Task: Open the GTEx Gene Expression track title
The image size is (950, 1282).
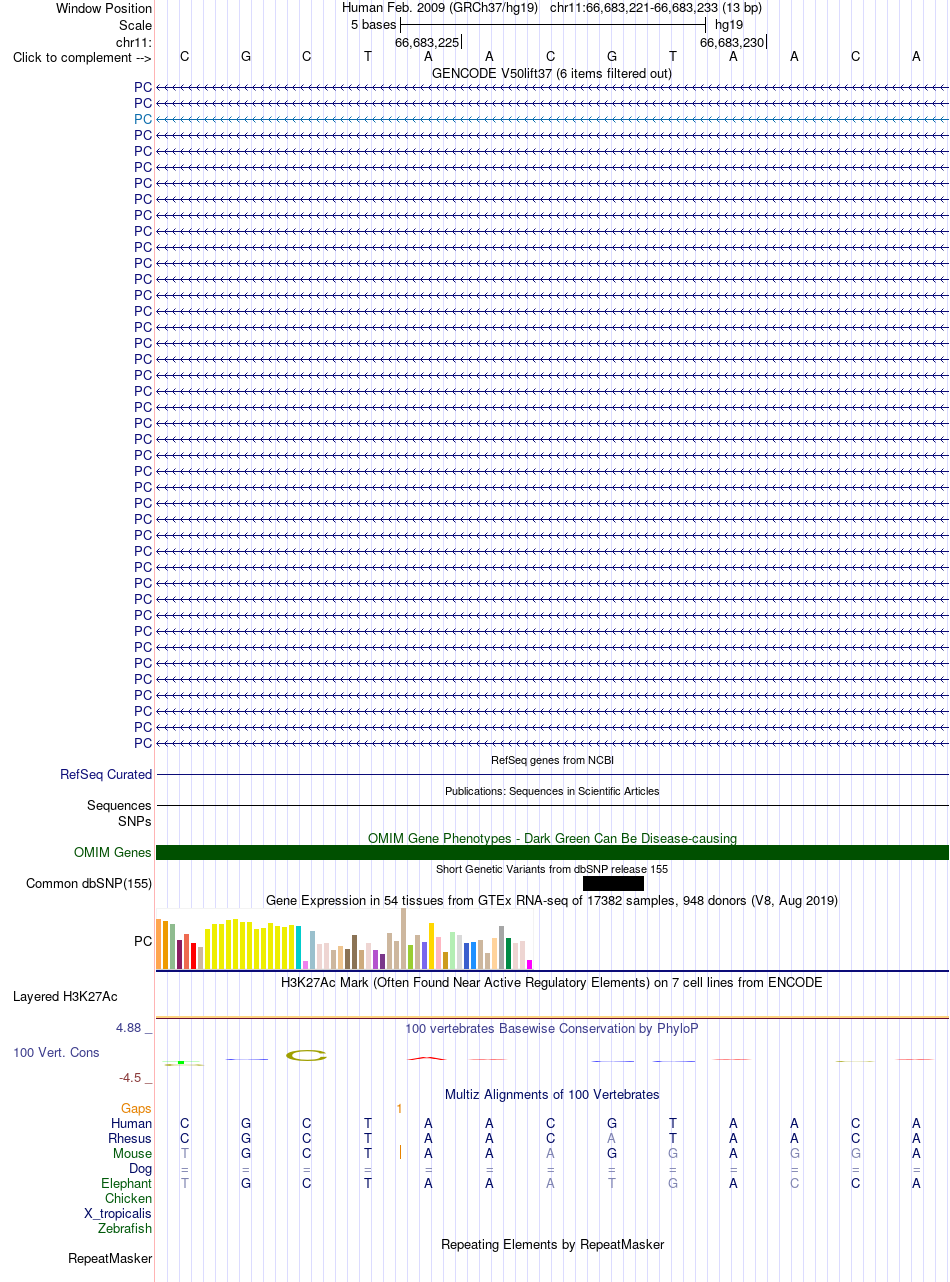Action: 552,900
